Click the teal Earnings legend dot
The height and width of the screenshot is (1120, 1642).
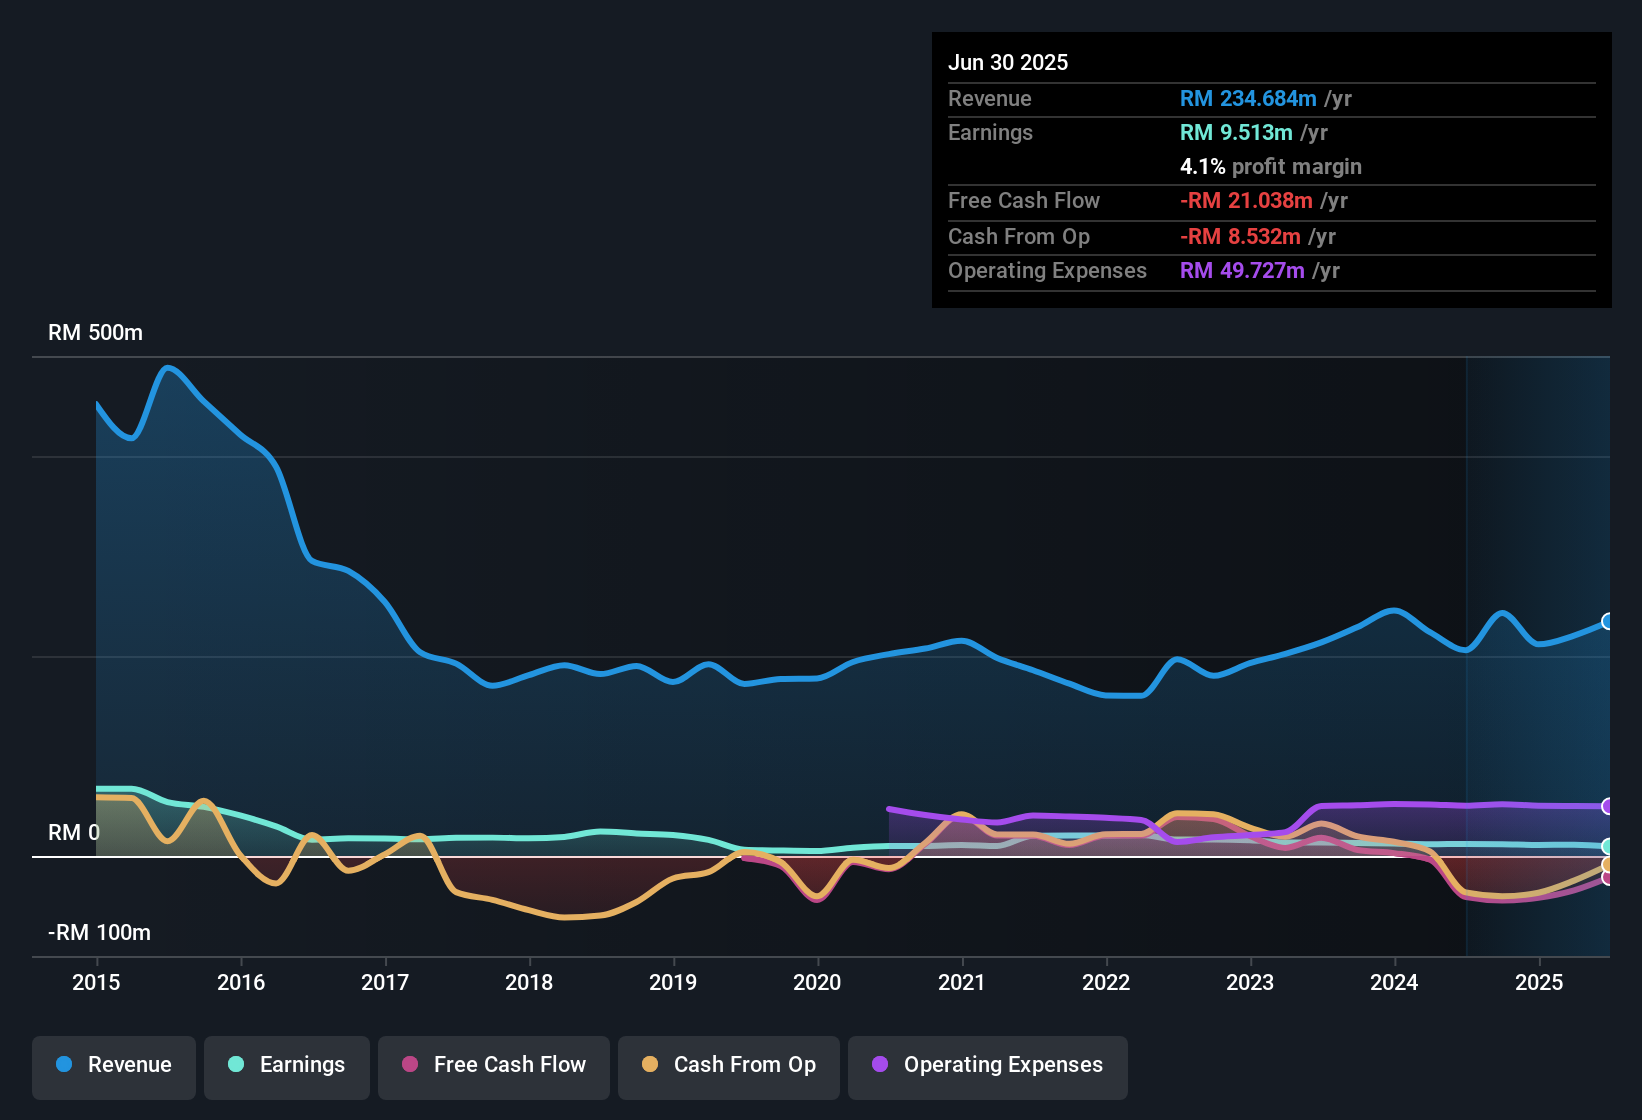[x=236, y=1065]
